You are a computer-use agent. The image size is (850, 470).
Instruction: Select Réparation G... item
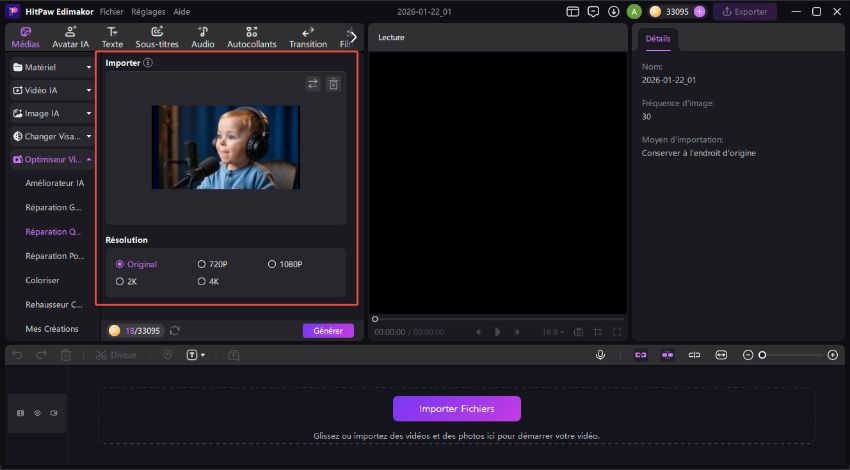pos(53,207)
